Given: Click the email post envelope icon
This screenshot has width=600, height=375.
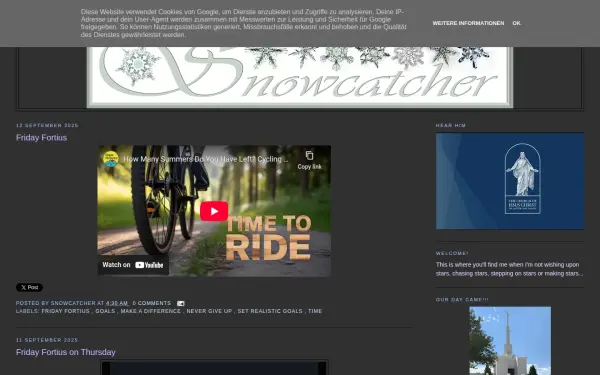Looking at the screenshot, I should 181,303.
